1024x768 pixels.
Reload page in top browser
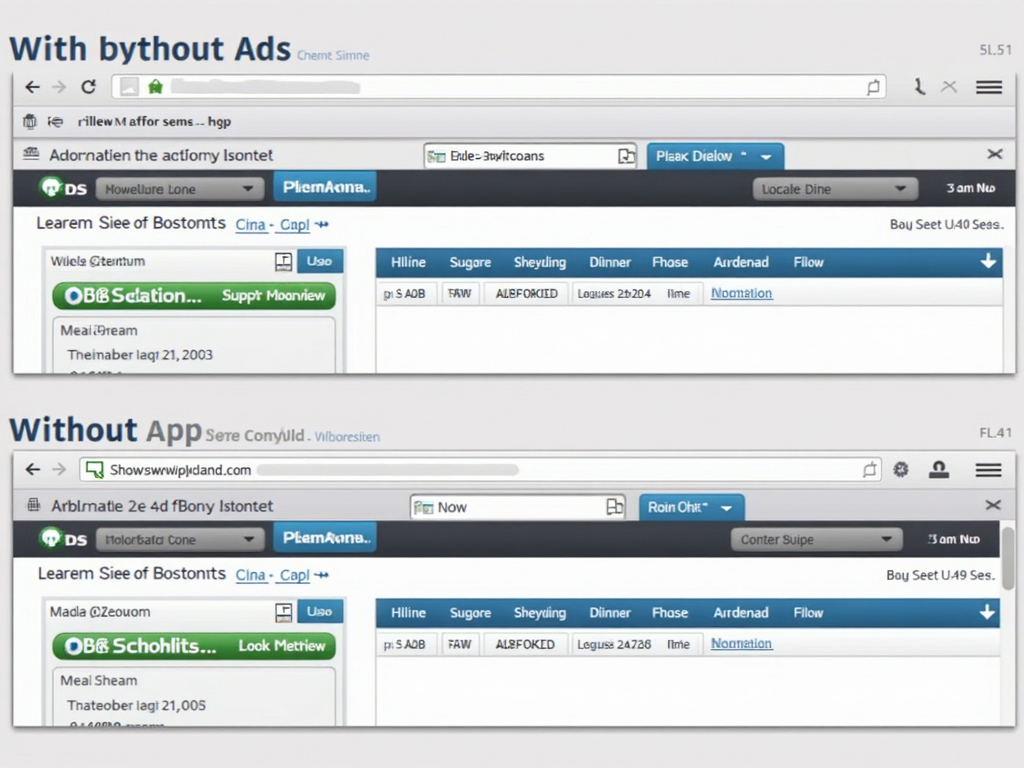click(89, 87)
